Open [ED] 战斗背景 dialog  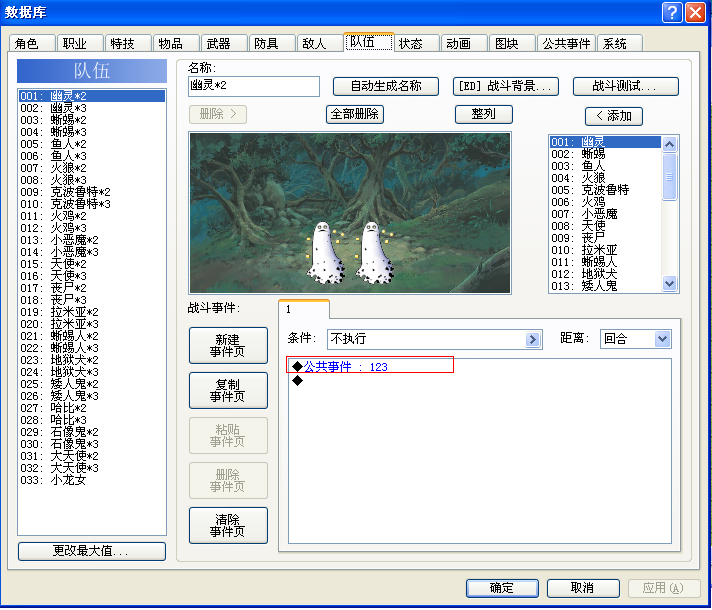(506, 86)
